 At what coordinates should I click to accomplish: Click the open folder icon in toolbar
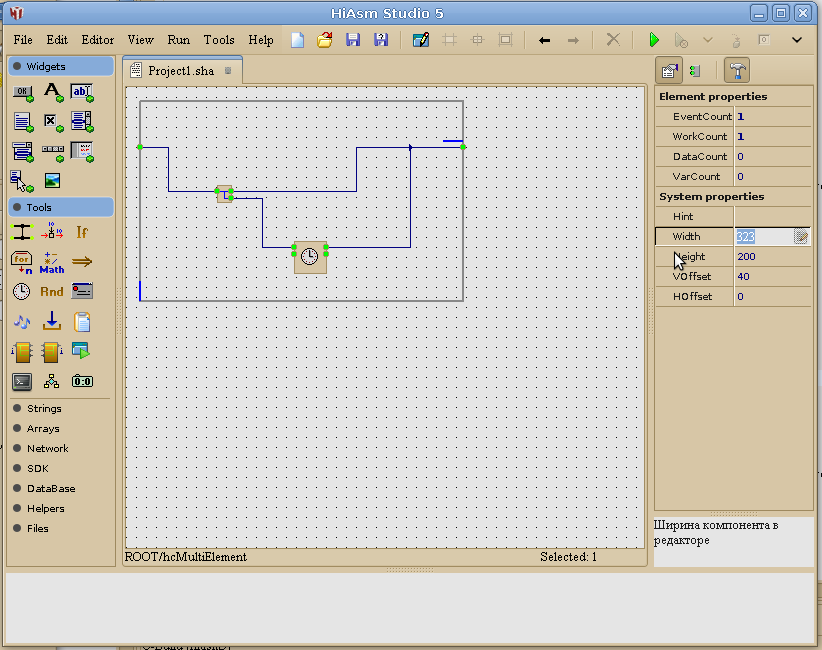(x=324, y=40)
